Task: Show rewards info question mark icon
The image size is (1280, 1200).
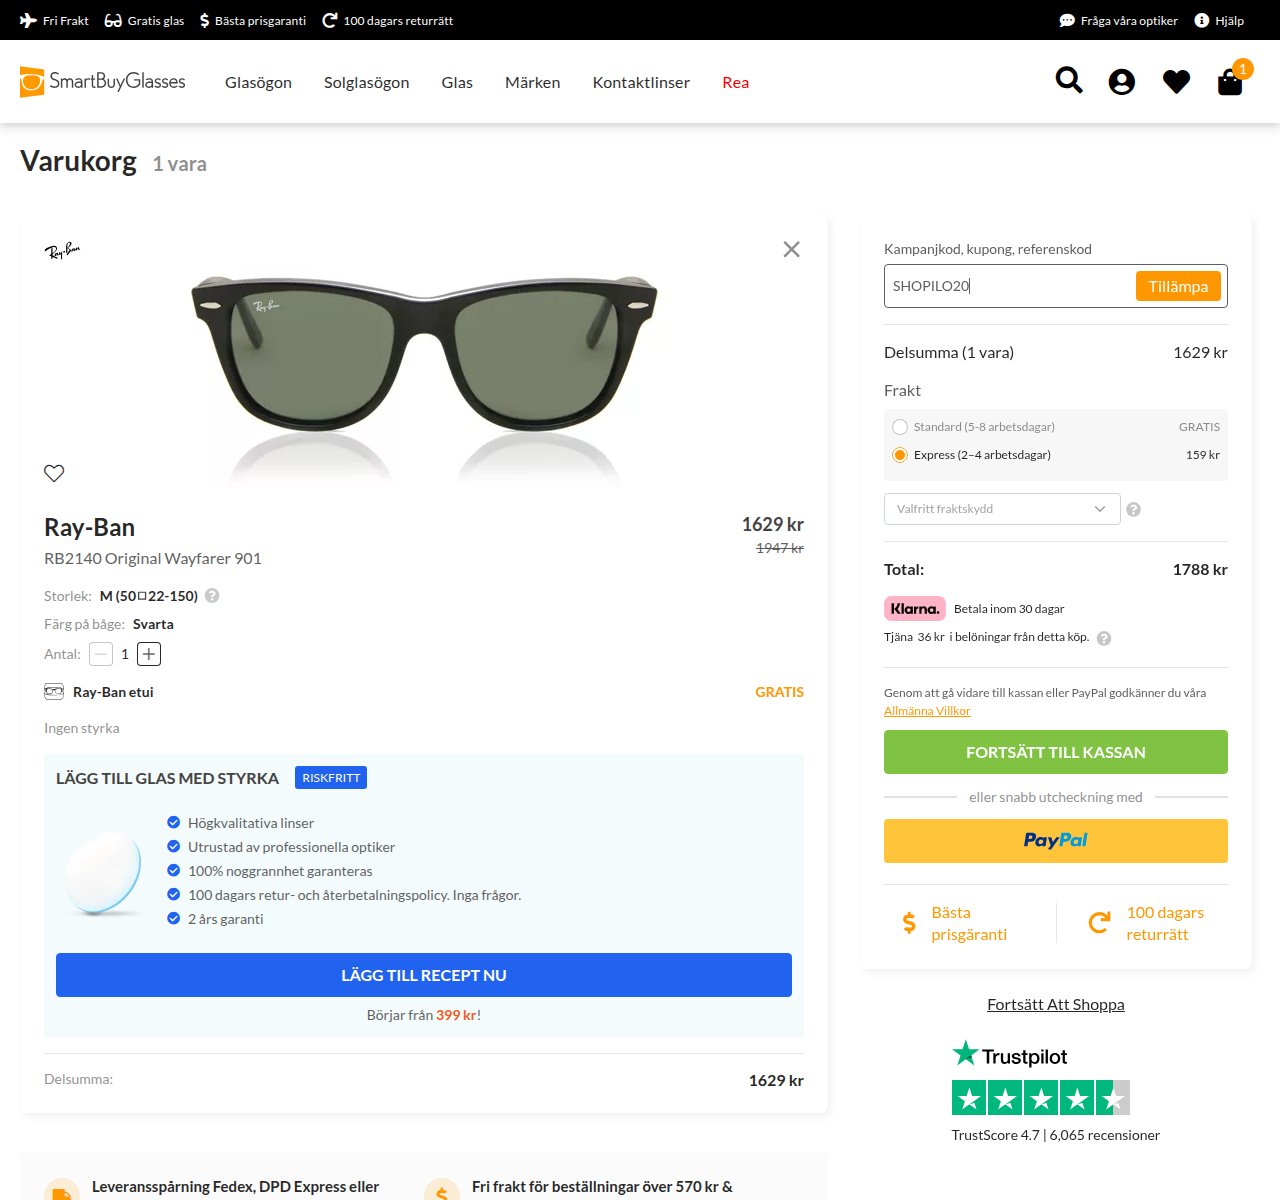Action: (x=1104, y=638)
